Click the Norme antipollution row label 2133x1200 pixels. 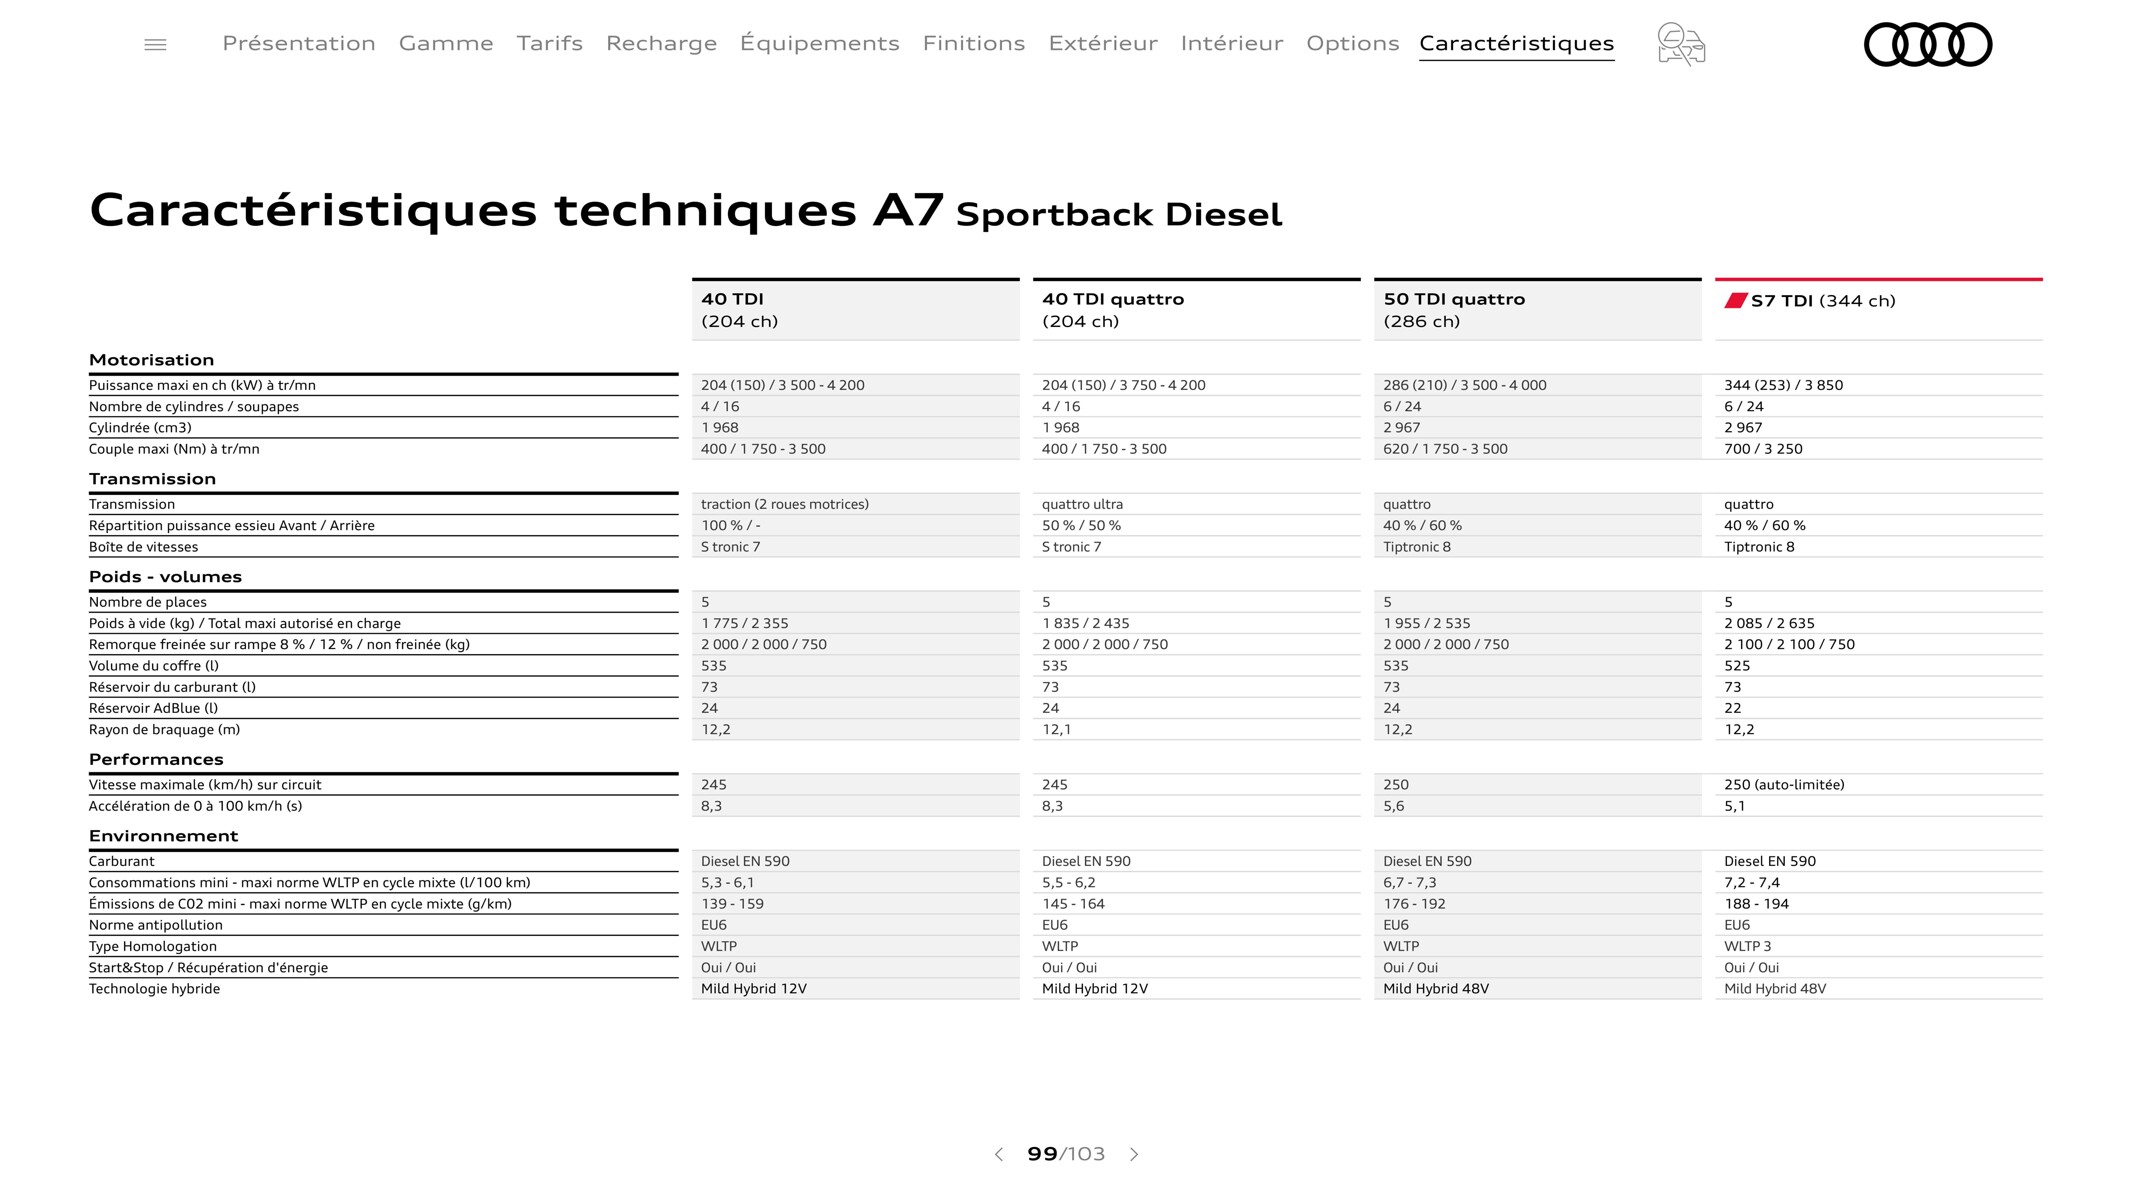(156, 925)
